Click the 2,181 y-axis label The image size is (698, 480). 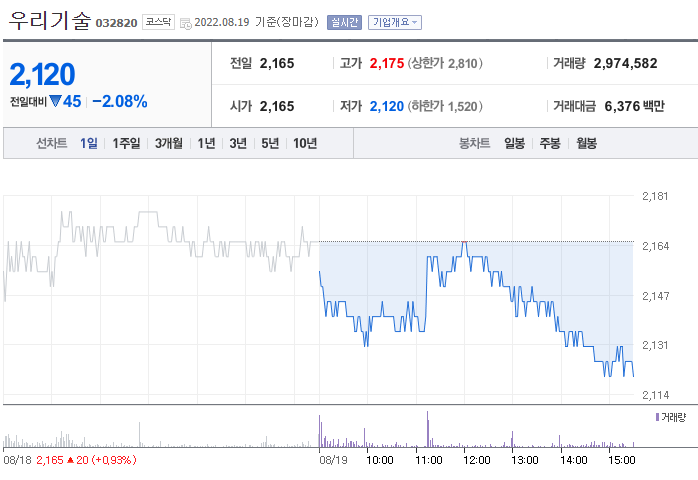point(655,196)
